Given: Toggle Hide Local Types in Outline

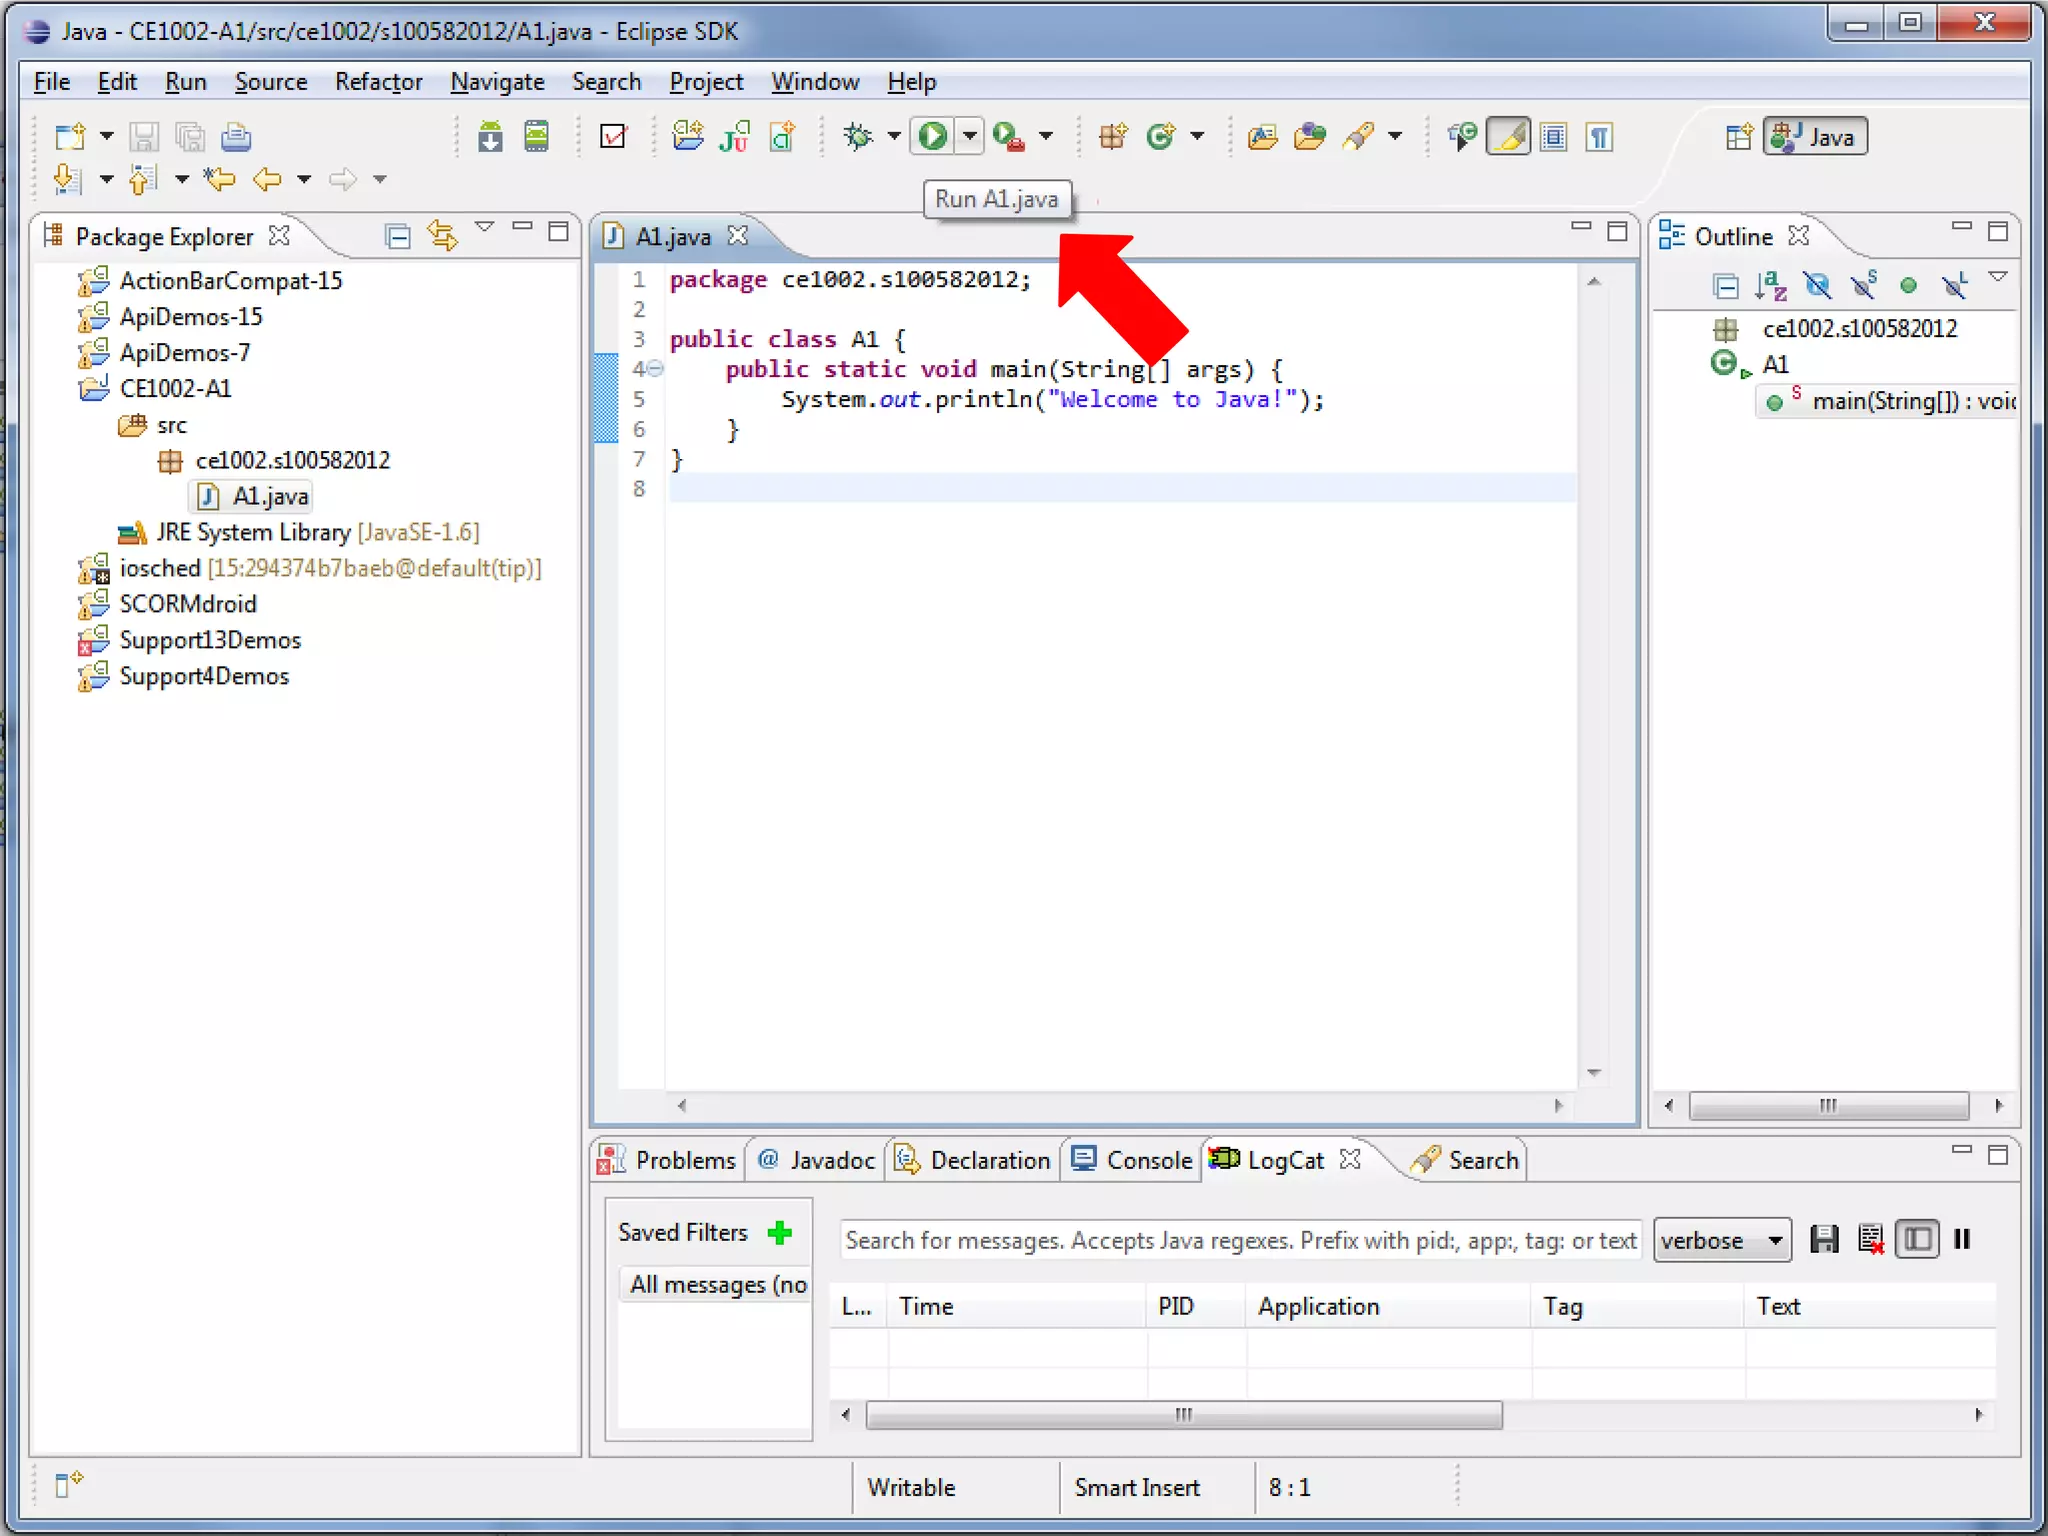Looking at the screenshot, I should point(1954,286).
